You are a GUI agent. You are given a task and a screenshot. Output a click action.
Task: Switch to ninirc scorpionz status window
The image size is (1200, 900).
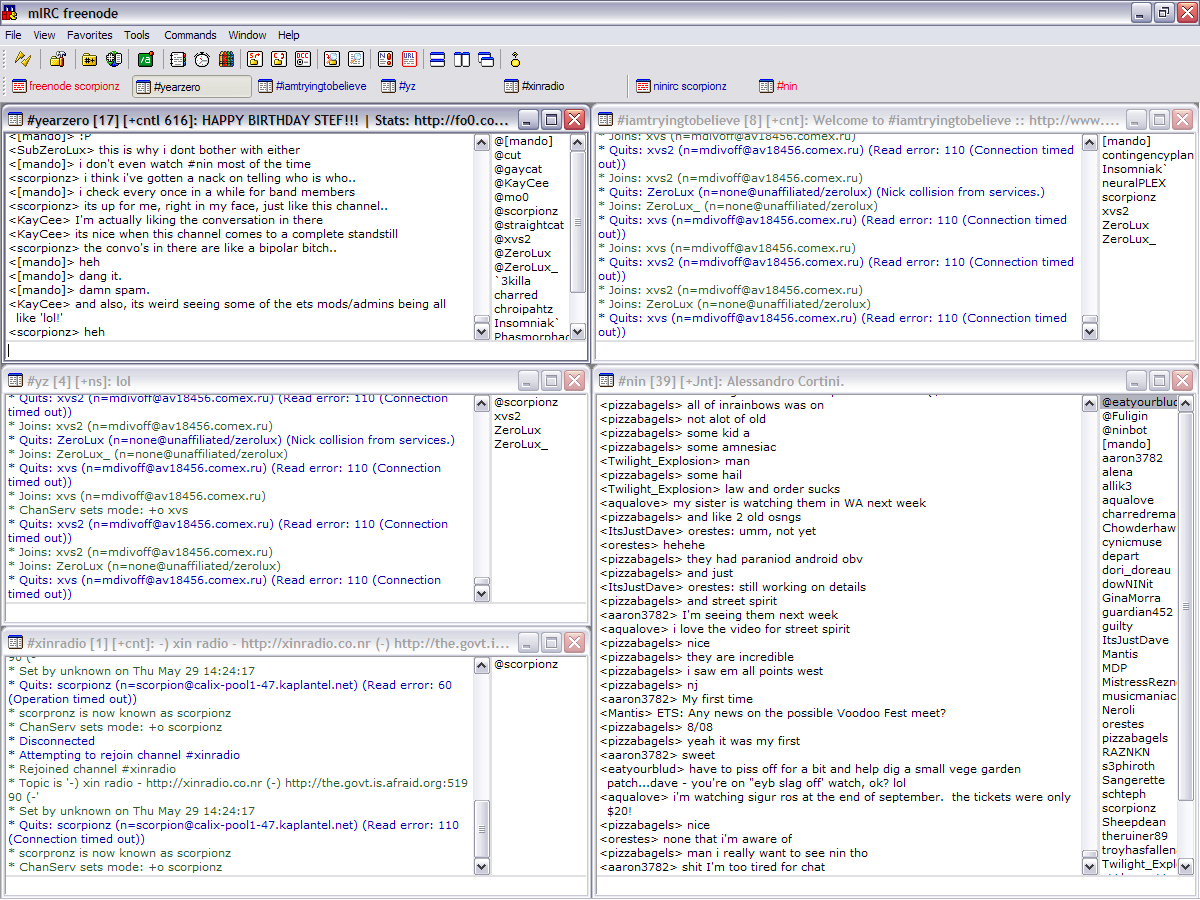coord(690,87)
